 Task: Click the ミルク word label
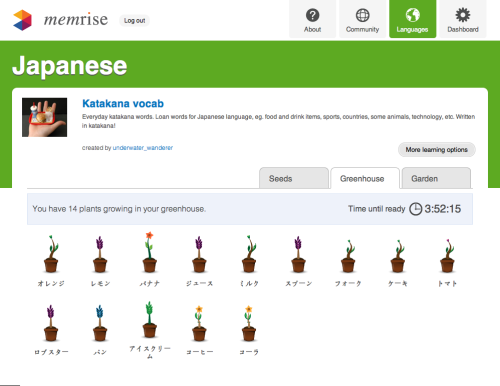coord(249,283)
